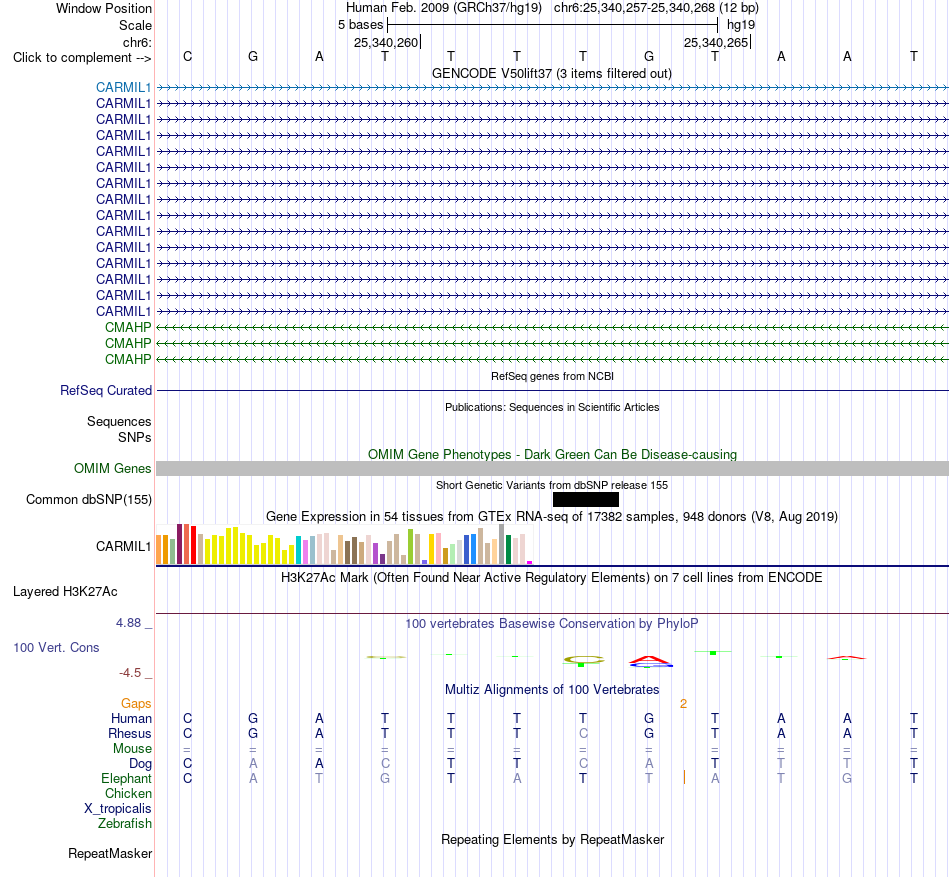Click the SNPs track label
Image resolution: width=950 pixels, height=877 pixels.
pos(135,437)
